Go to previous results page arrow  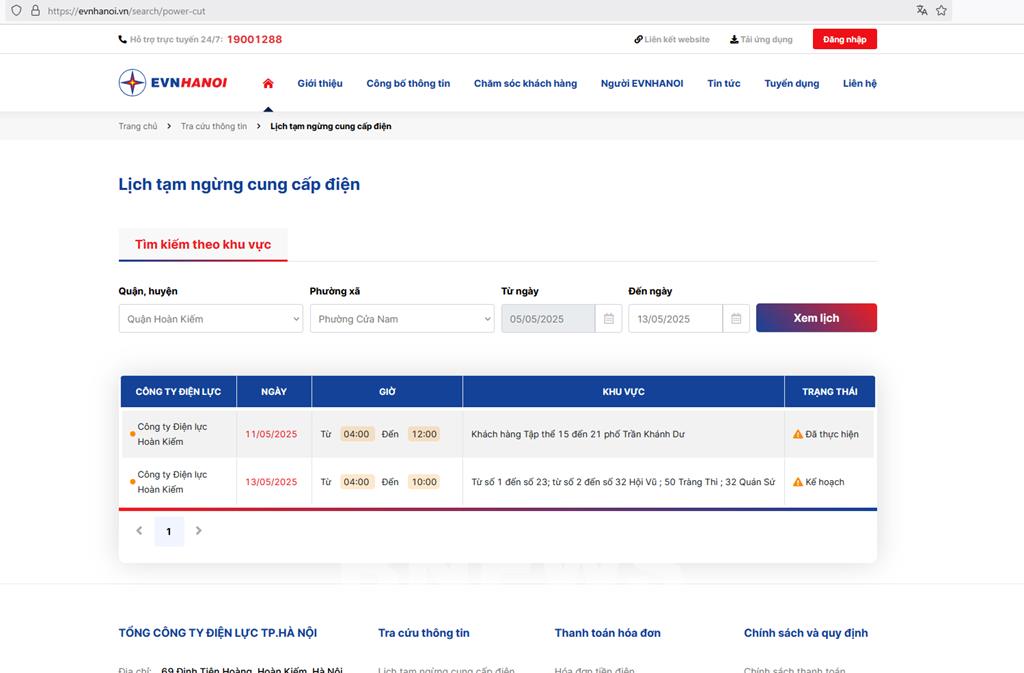point(138,531)
